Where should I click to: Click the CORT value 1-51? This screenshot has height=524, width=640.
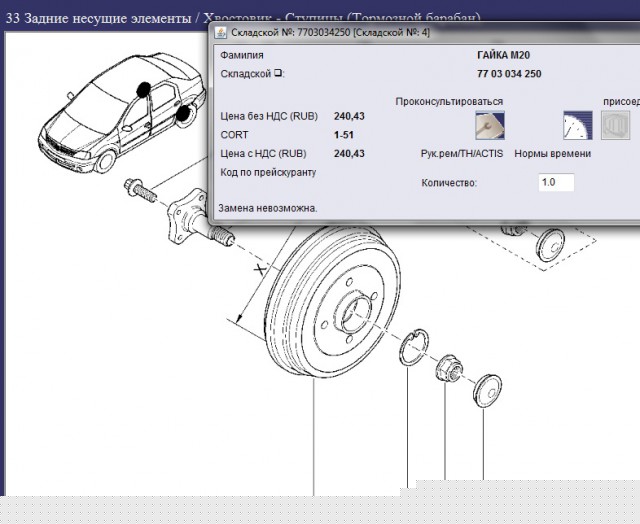pos(344,135)
